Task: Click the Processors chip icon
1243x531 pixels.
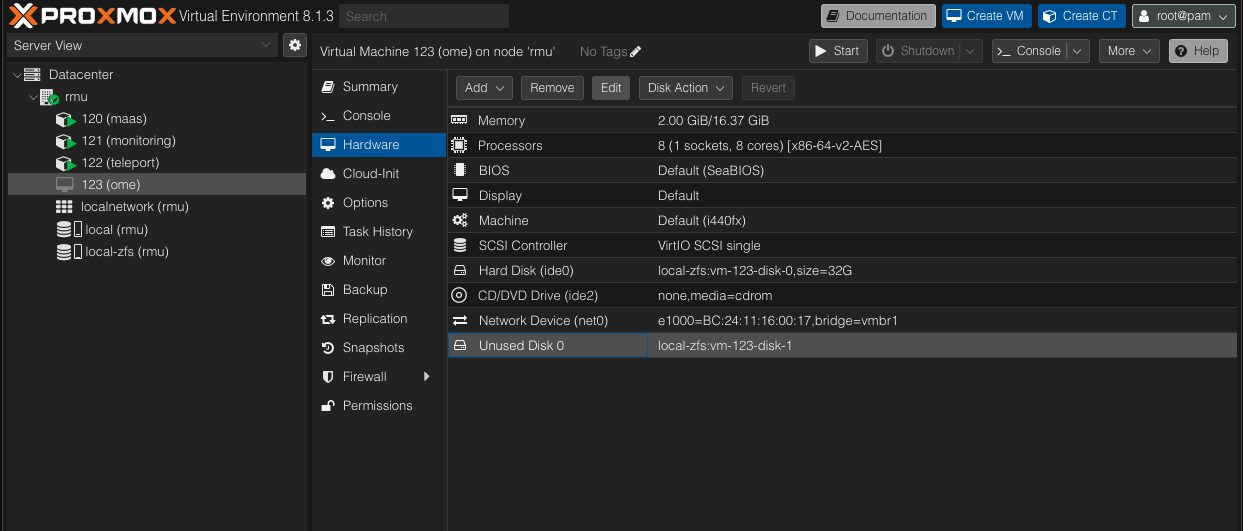Action: [460, 145]
